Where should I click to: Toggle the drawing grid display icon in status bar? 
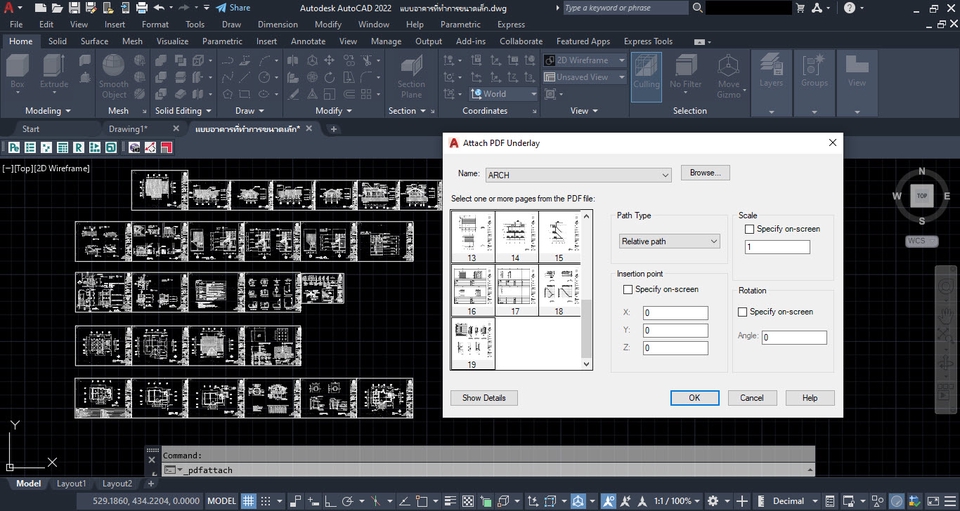point(249,501)
